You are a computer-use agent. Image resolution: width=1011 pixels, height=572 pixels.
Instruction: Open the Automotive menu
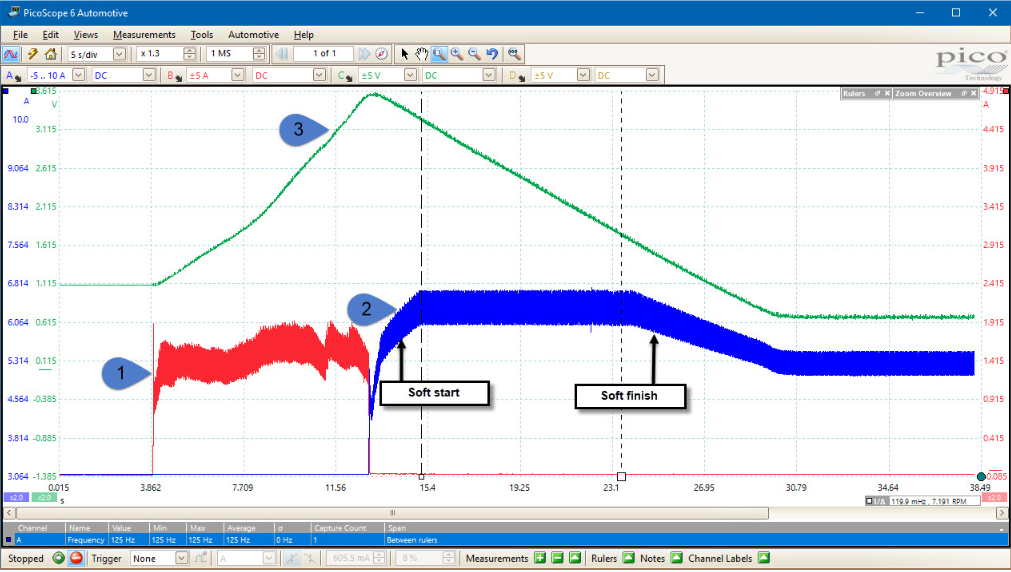point(253,35)
